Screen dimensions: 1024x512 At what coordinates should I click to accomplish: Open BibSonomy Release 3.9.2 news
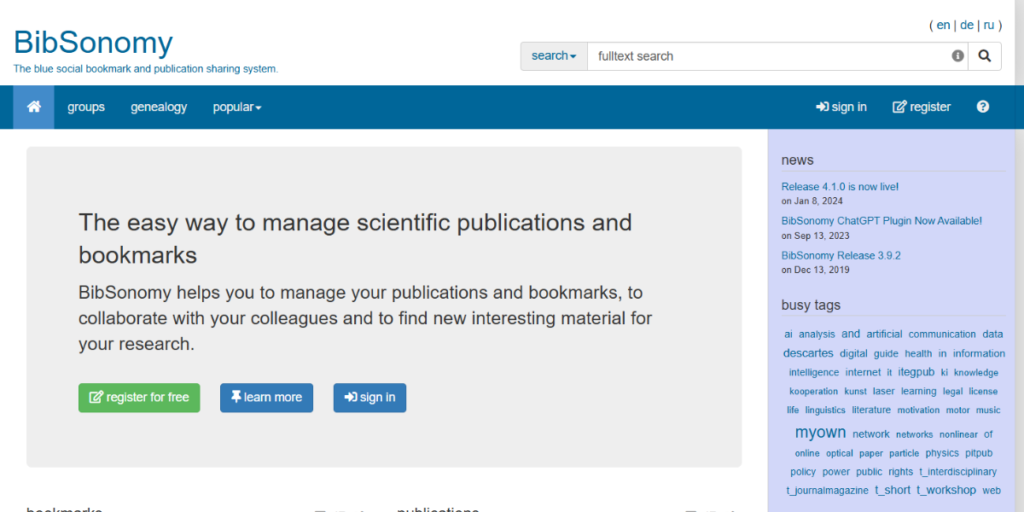click(841, 256)
